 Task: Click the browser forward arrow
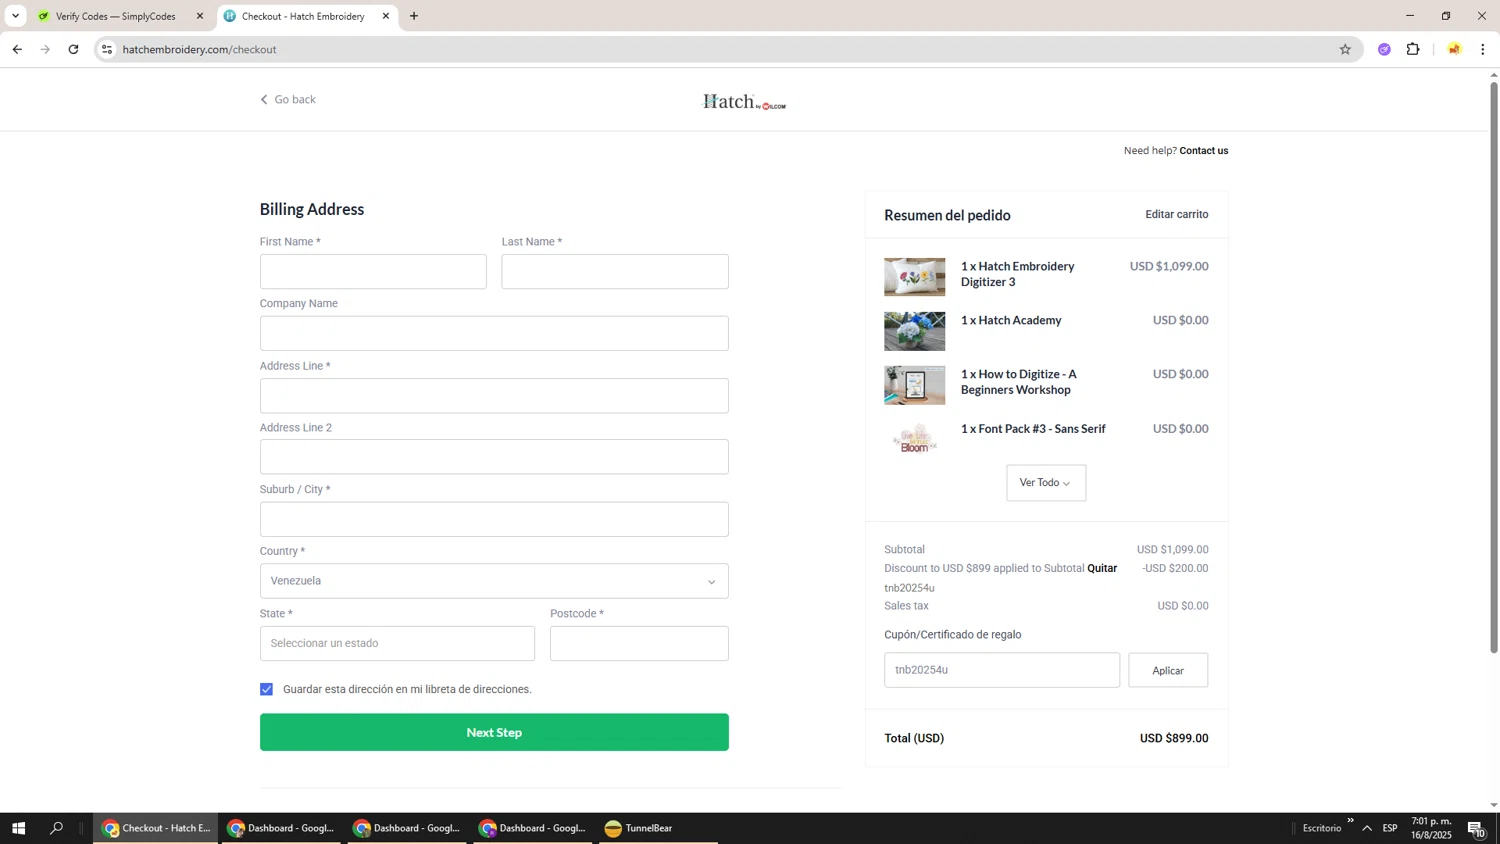(45, 49)
